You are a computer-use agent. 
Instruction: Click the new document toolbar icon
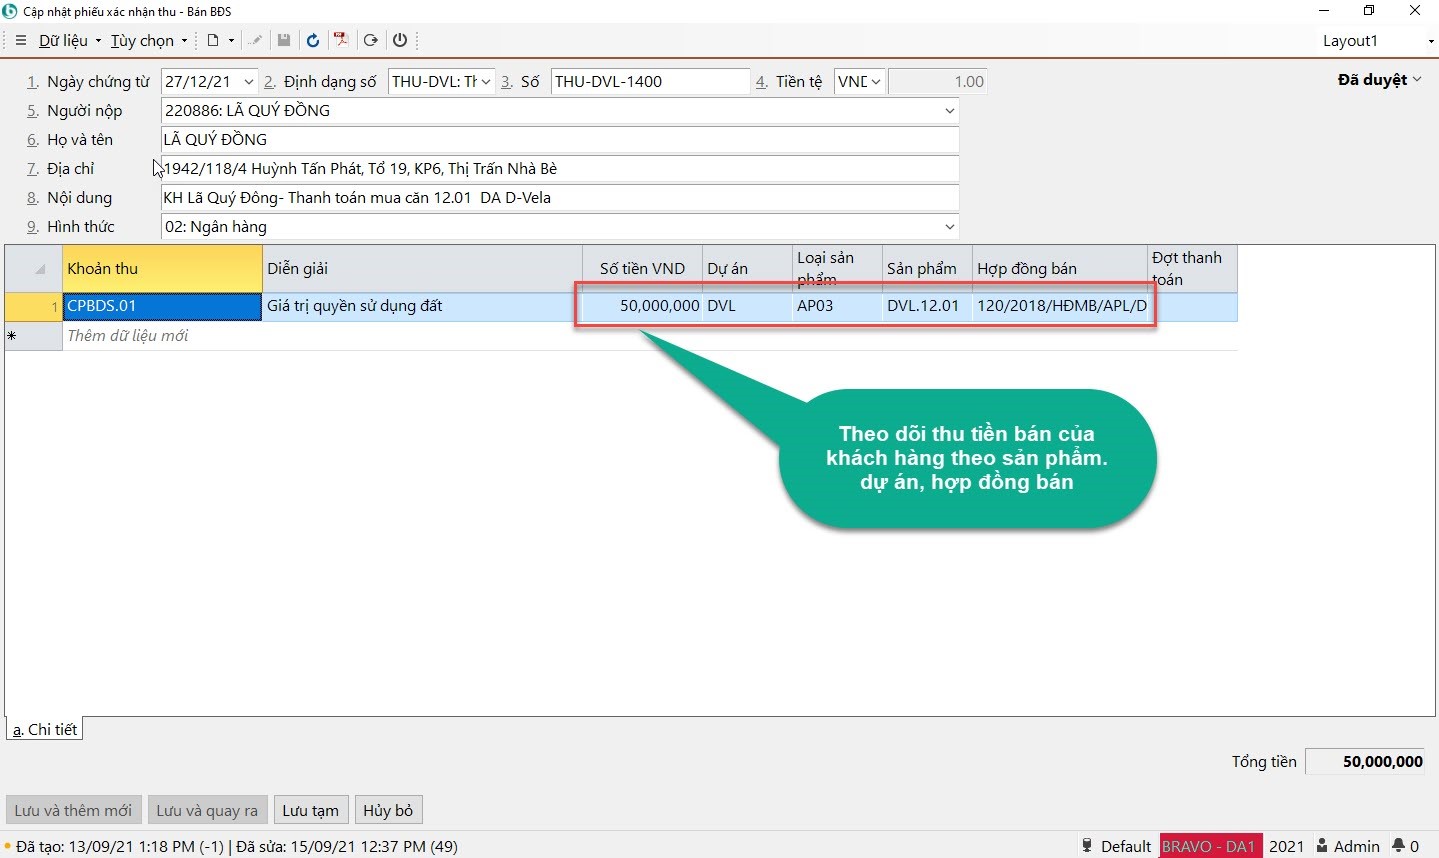[x=213, y=40]
